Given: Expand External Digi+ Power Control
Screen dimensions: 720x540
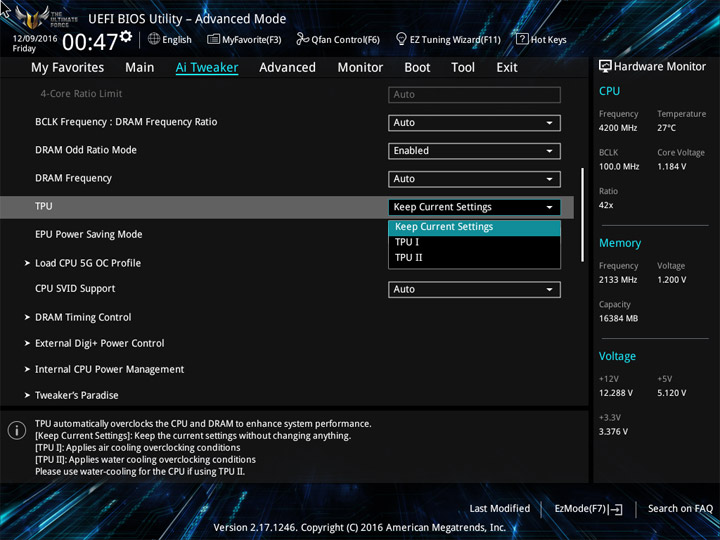Looking at the screenshot, I should click(99, 343).
